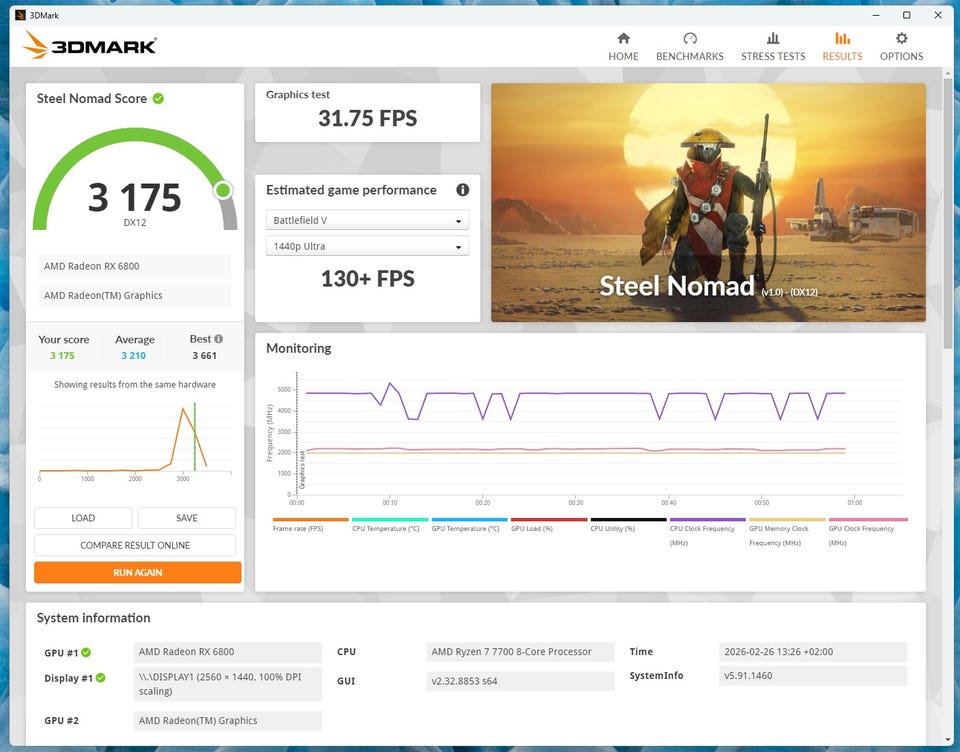Click the info icon beside Estimated game performance

tap(462, 190)
